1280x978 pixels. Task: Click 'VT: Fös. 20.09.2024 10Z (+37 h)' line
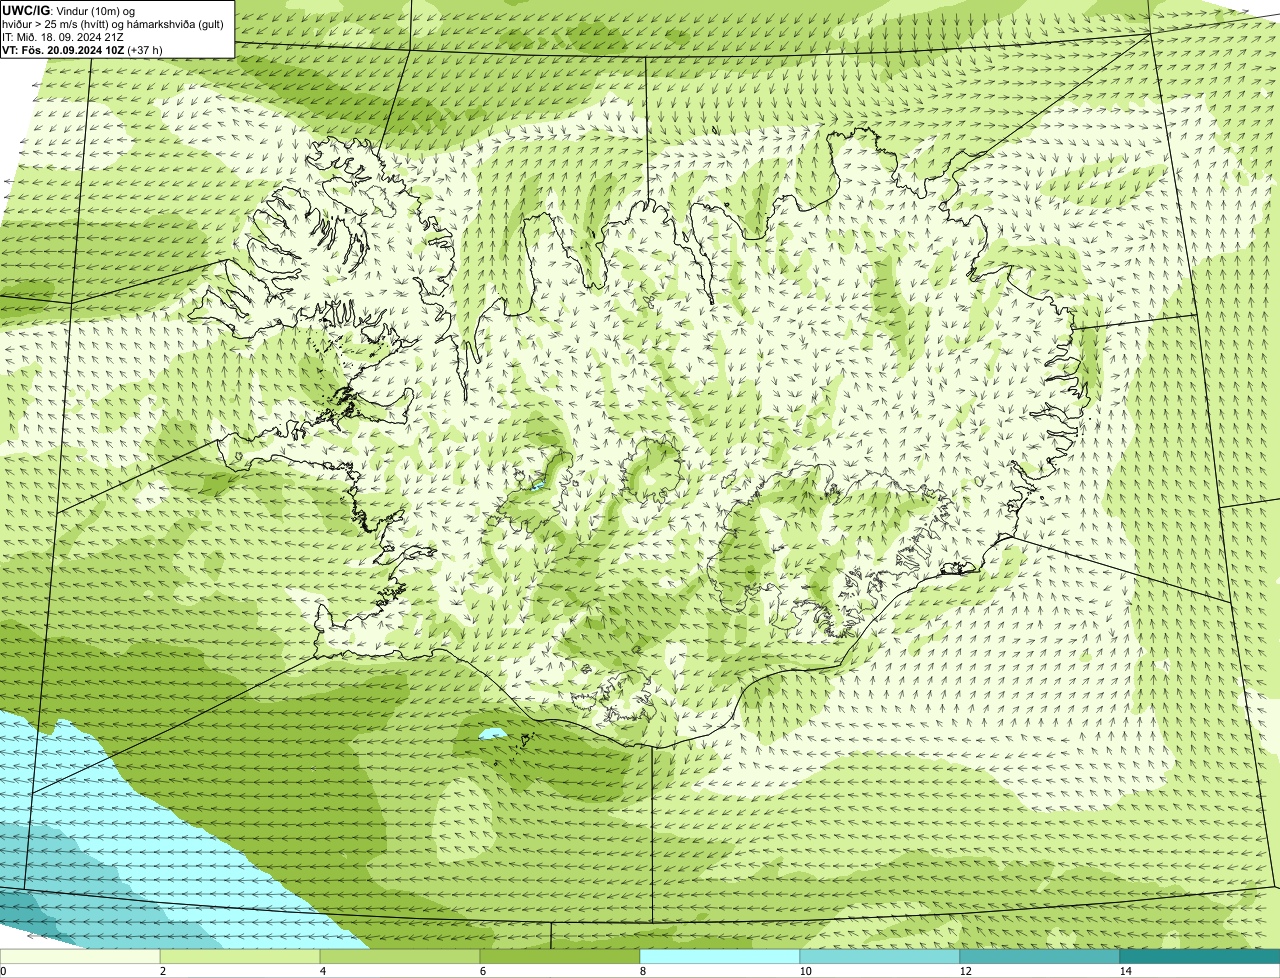(82, 50)
